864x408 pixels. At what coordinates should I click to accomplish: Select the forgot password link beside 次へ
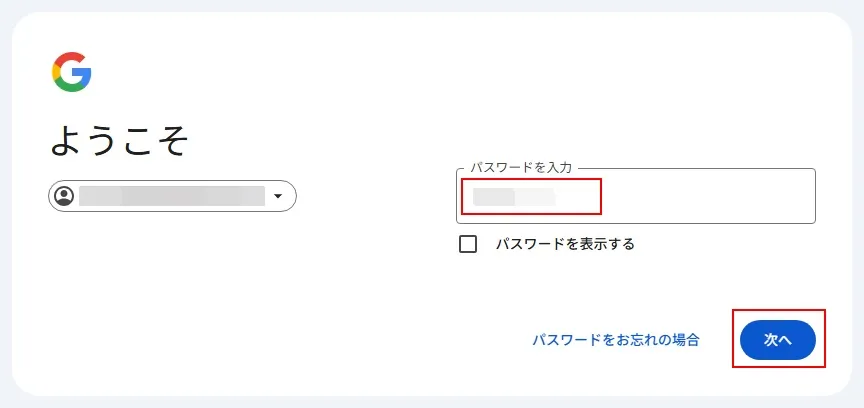[x=615, y=340]
